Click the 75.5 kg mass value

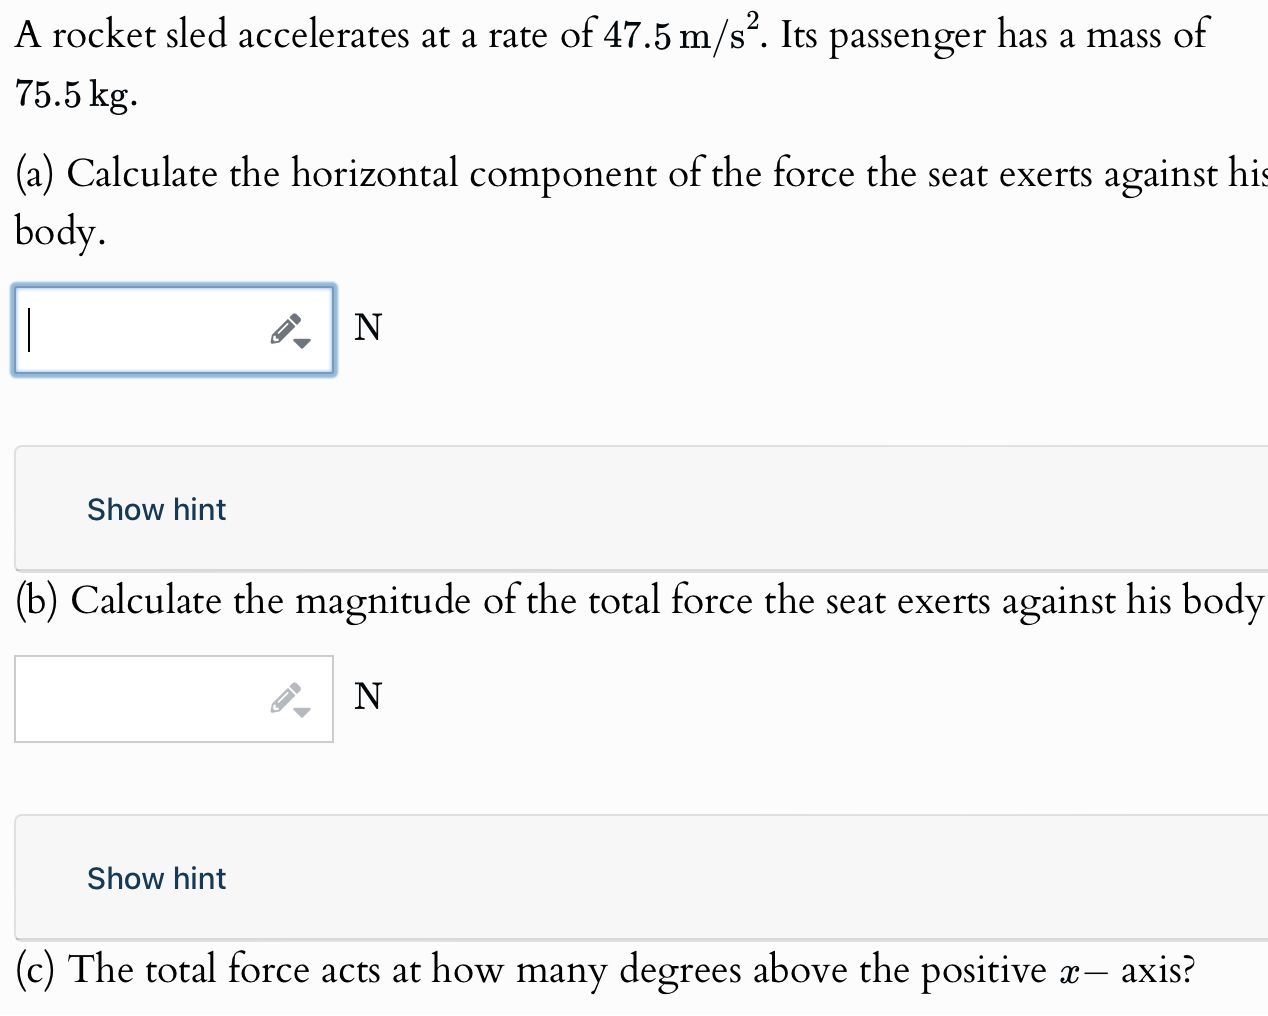click(73, 95)
